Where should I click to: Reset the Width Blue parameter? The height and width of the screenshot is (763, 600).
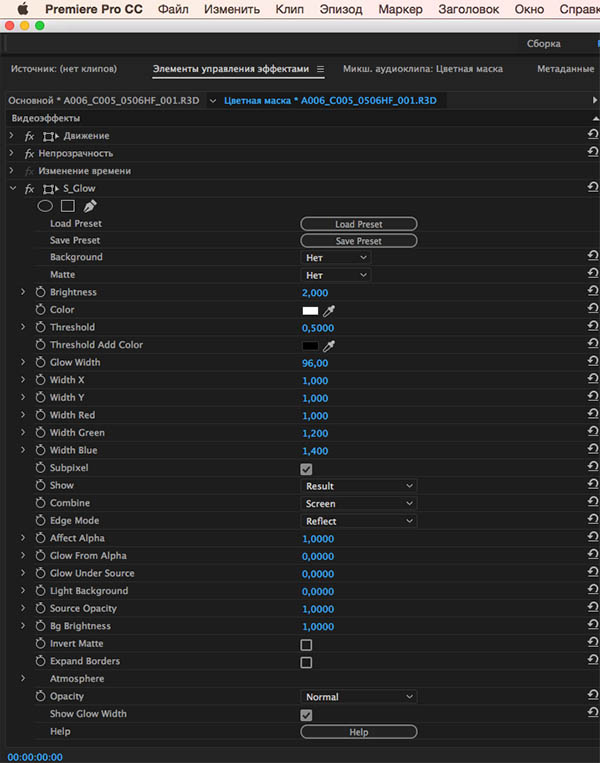593,449
